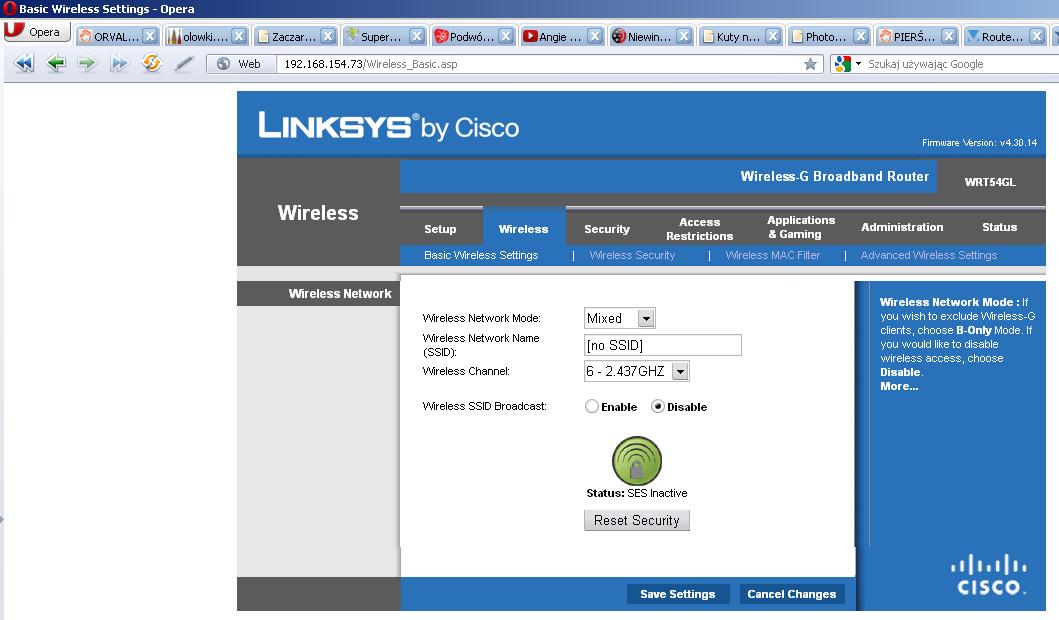Image resolution: width=1059 pixels, height=620 pixels.
Task: Go to Wireless Security subtab
Action: pyautogui.click(x=632, y=255)
